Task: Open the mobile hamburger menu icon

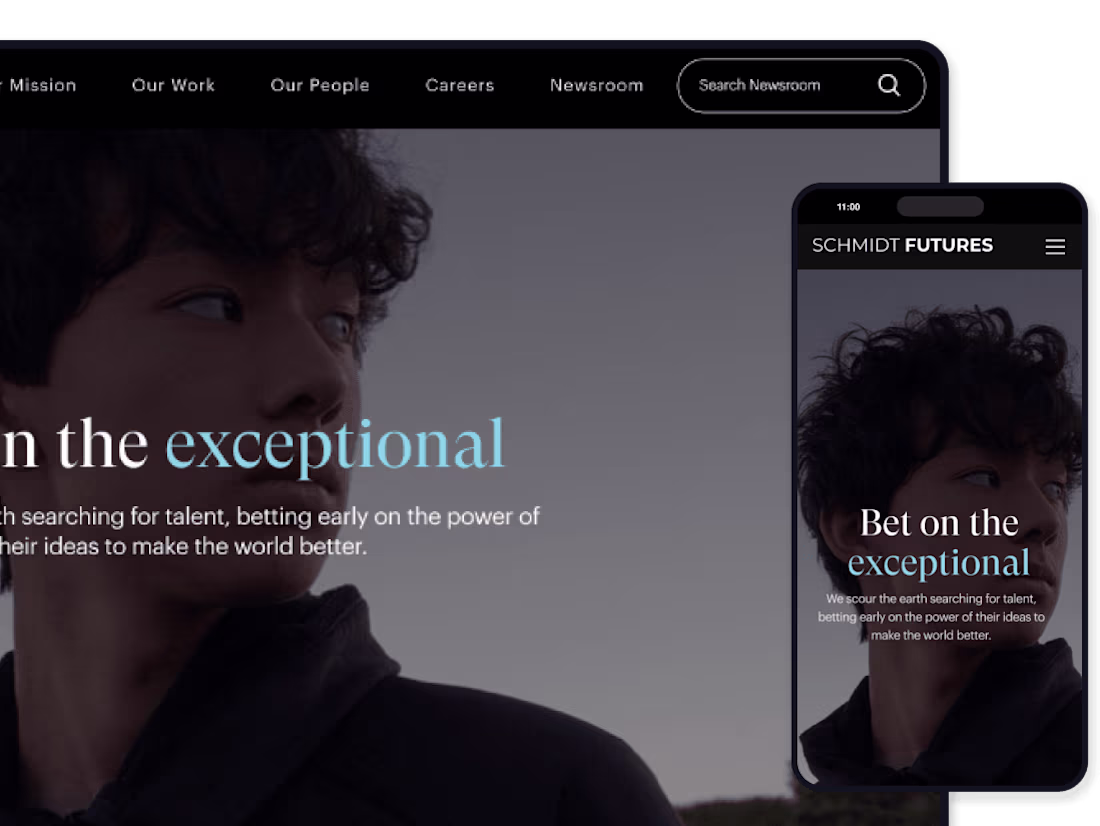Action: coord(1055,246)
